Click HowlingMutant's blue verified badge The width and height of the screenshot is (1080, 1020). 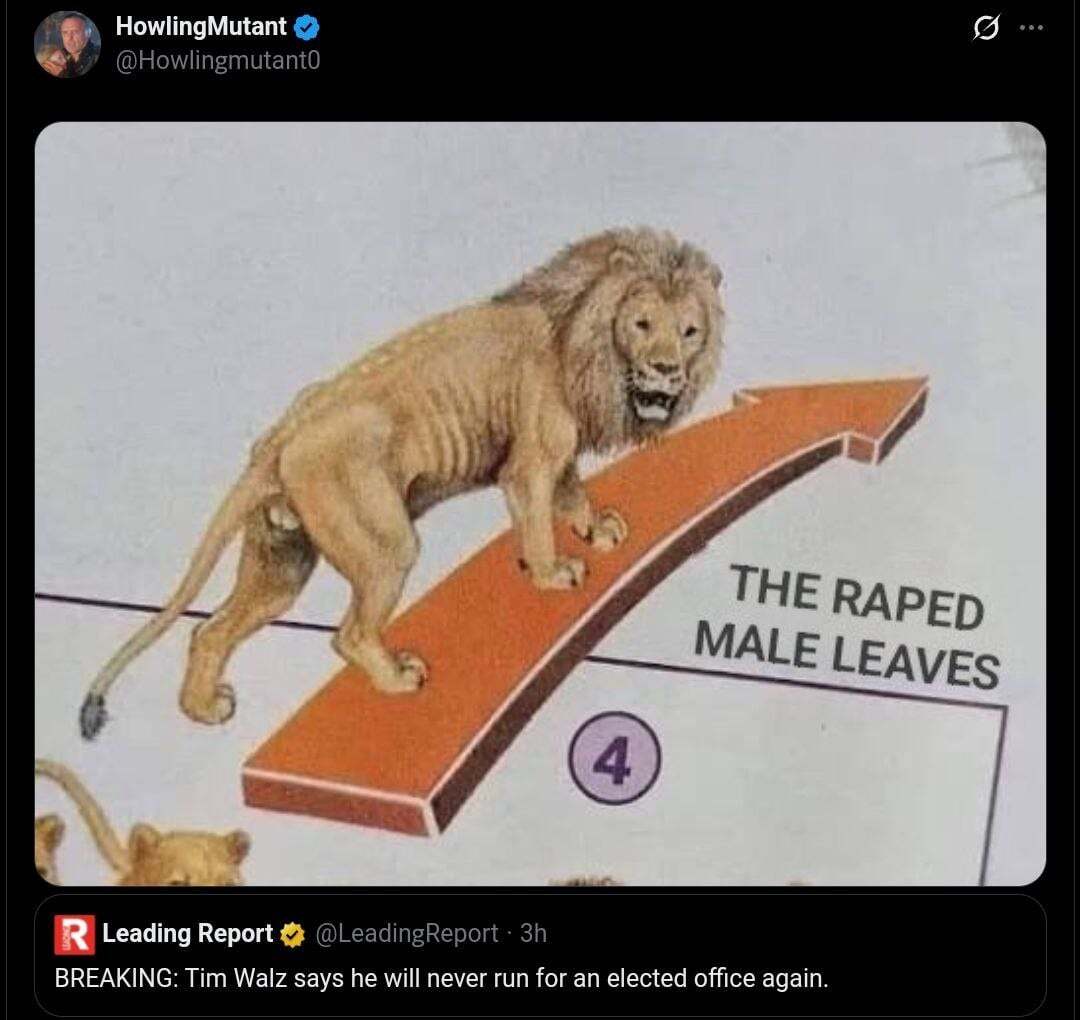point(307,27)
